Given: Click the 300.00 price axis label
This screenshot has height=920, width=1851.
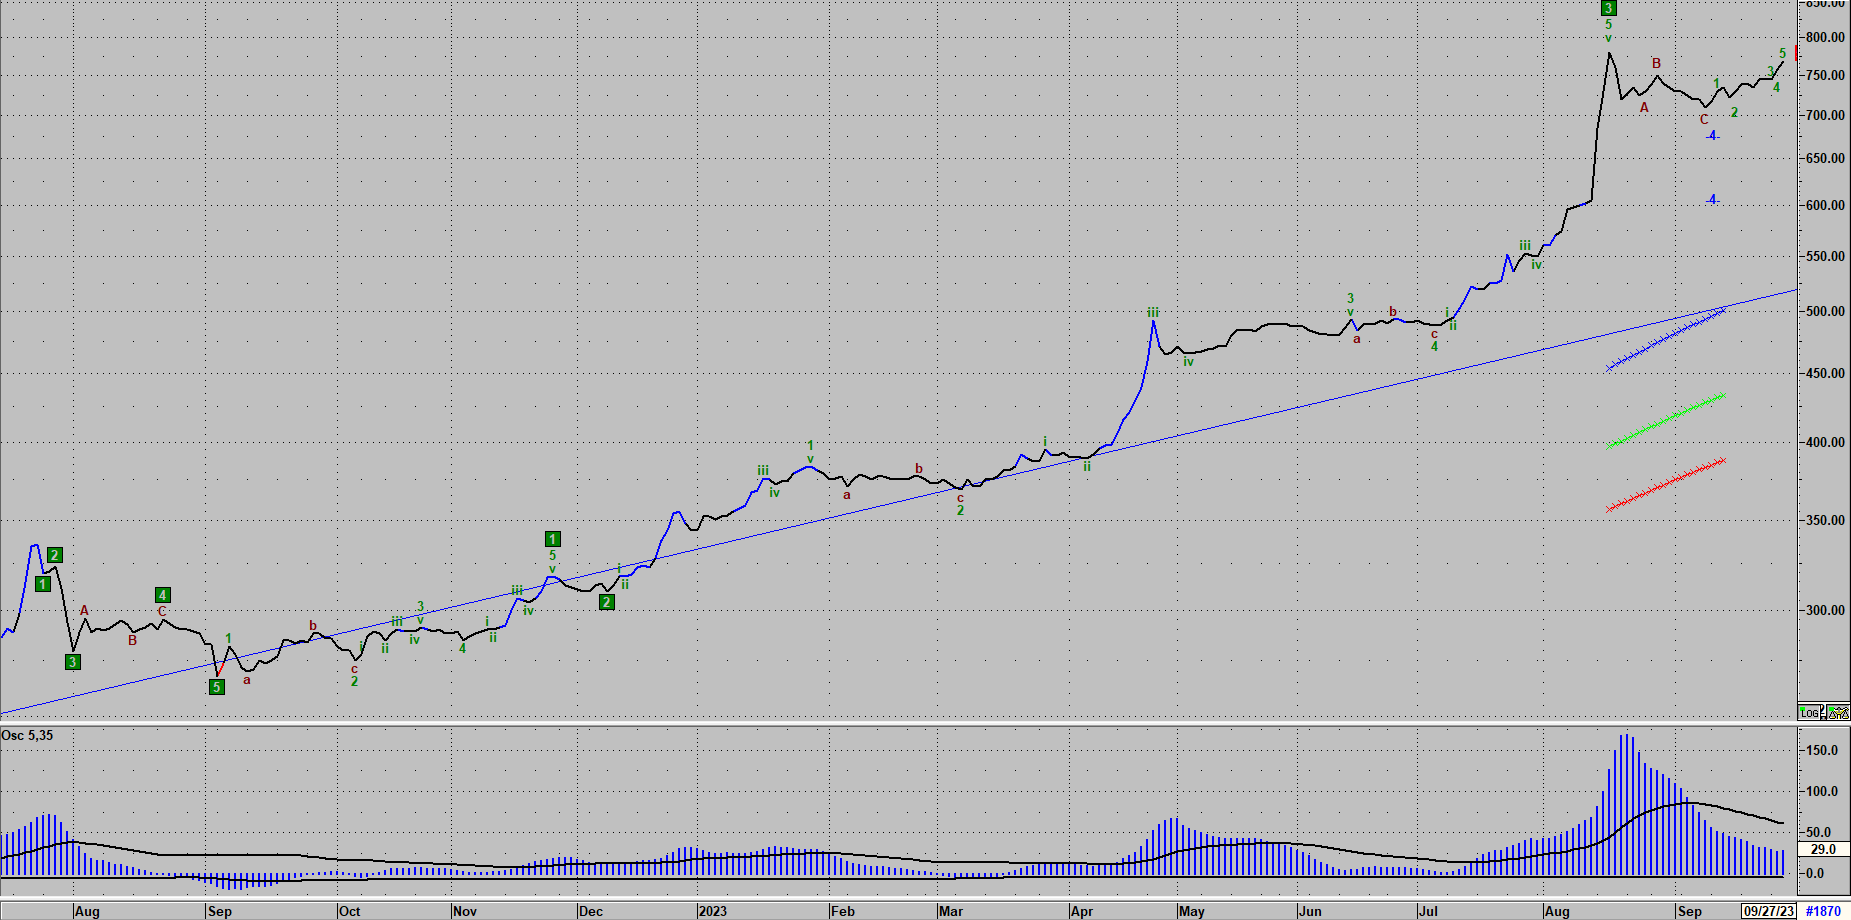Looking at the screenshot, I should [1825, 611].
